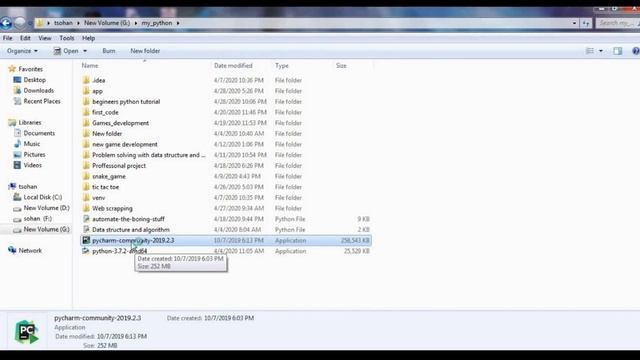Sort by the Size column header
The height and width of the screenshot is (360, 640).
pos(341,65)
